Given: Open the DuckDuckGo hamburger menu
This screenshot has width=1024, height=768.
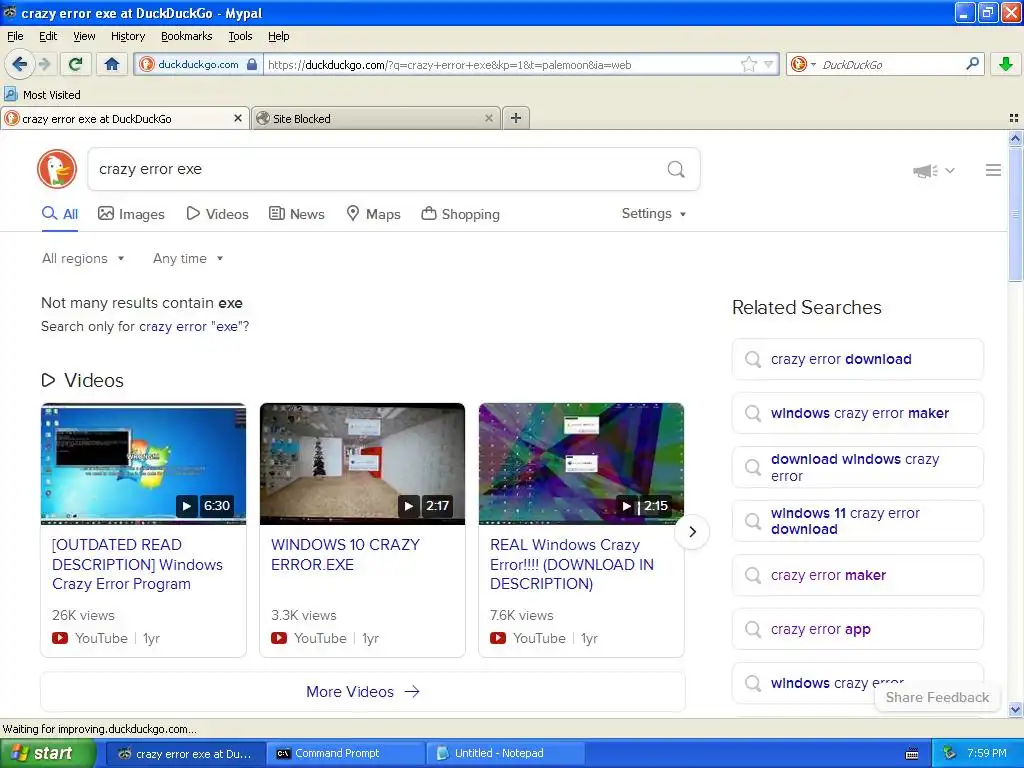Looking at the screenshot, I should point(993,170).
